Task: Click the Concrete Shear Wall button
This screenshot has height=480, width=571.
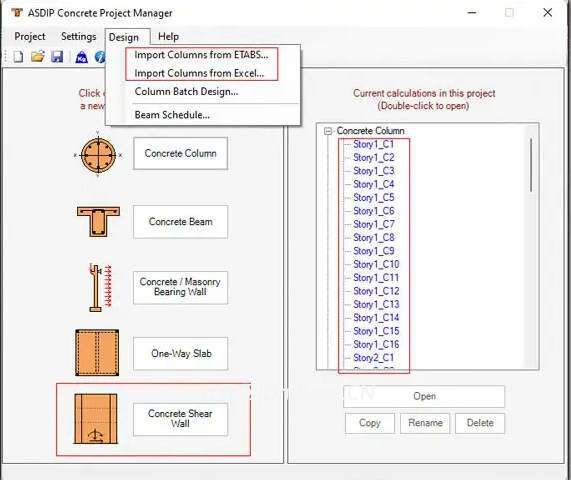Action: (181, 419)
